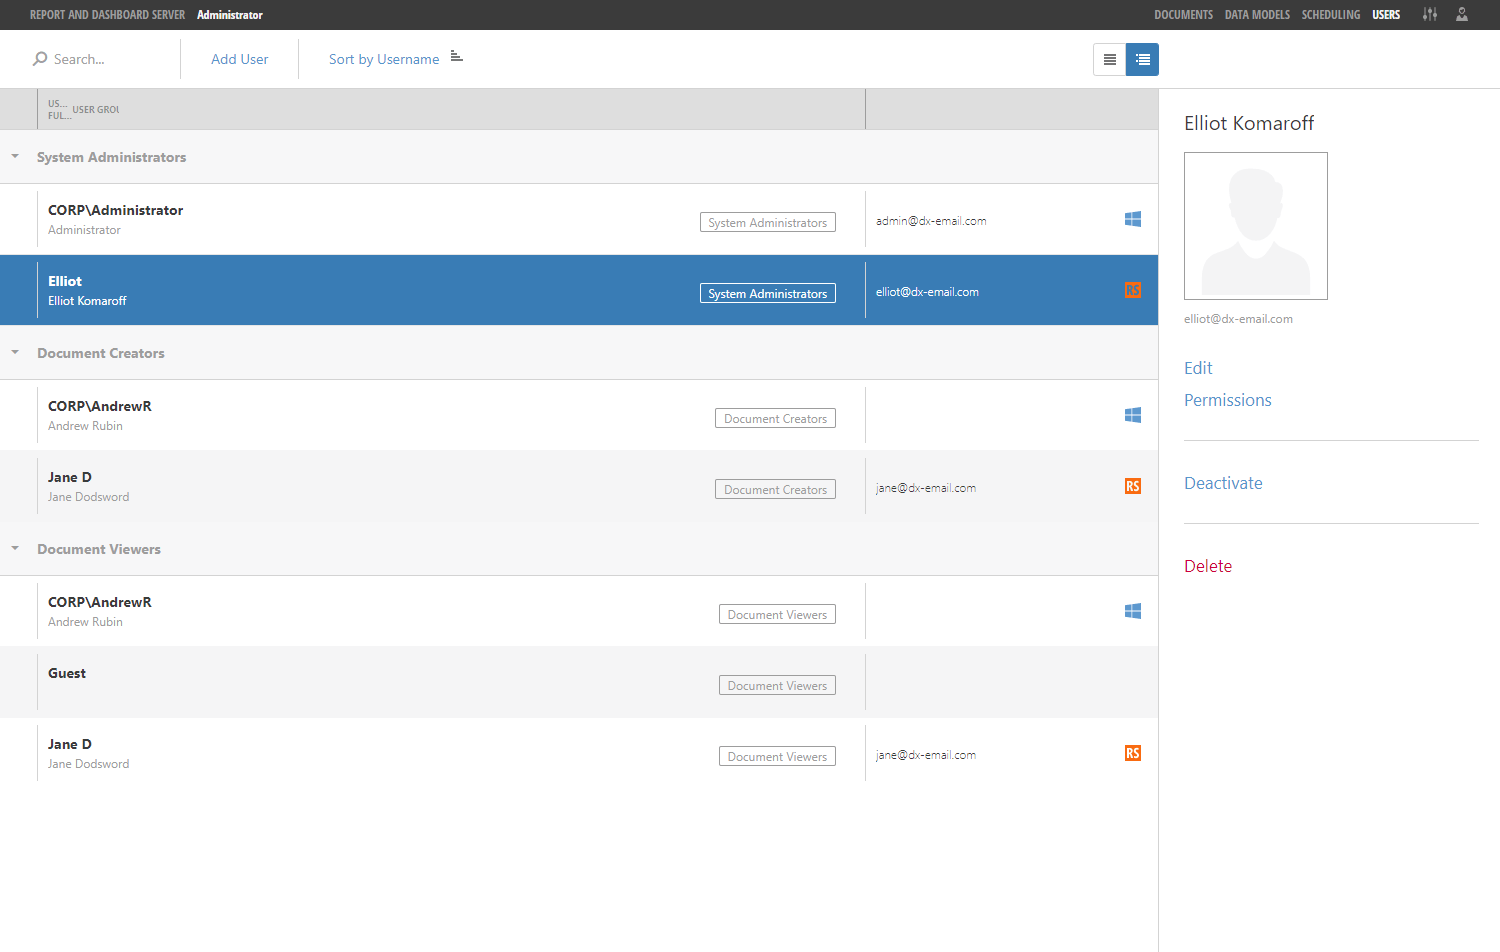
Task: Open the server settings sliders icon
Action: [x=1429, y=14]
